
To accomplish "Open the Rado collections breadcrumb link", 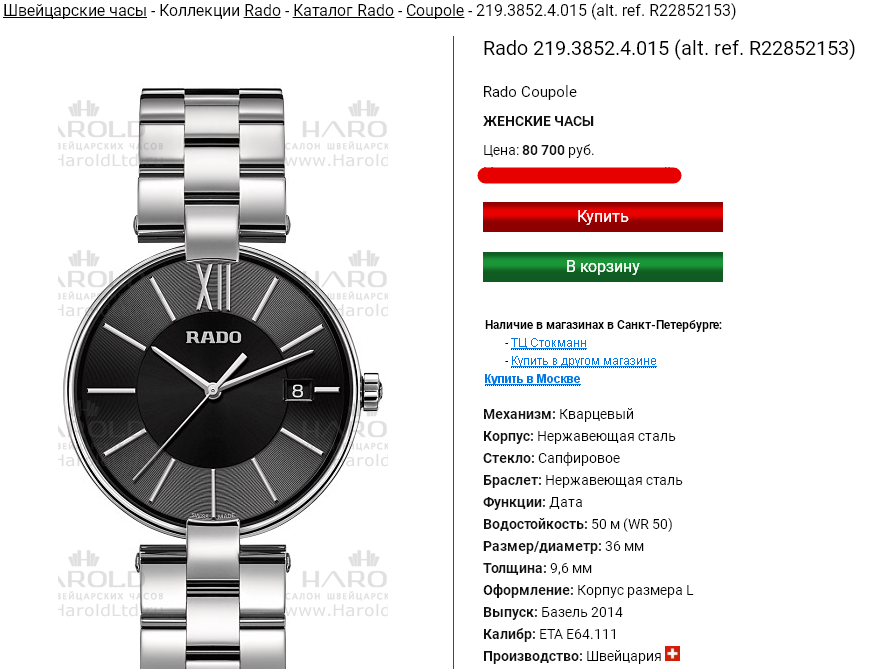I will [262, 10].
